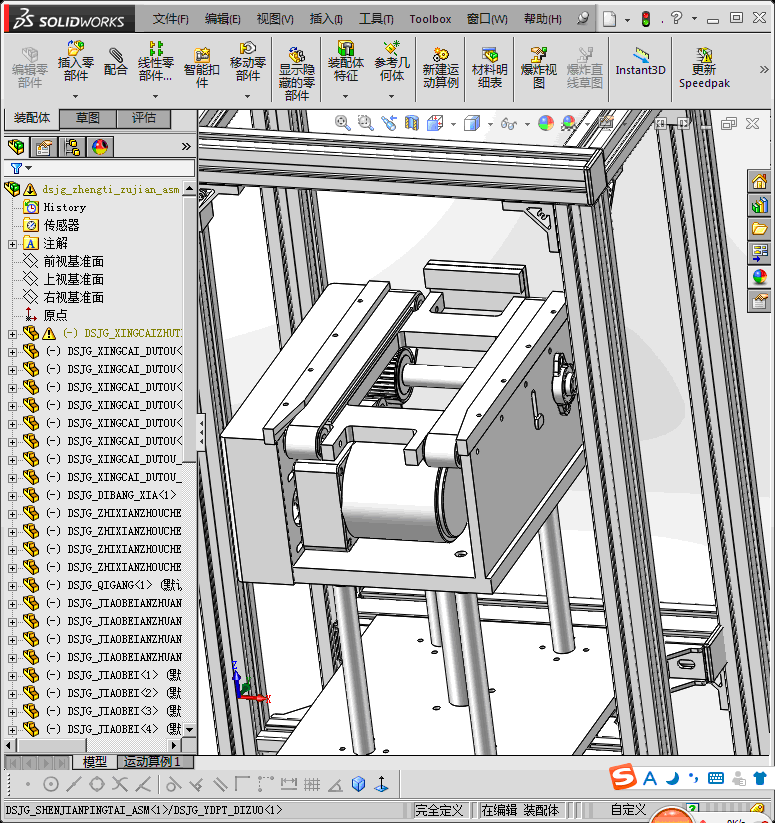Open the 工具(T) menu
Viewport: 775px width, 823px height.
(x=376, y=18)
